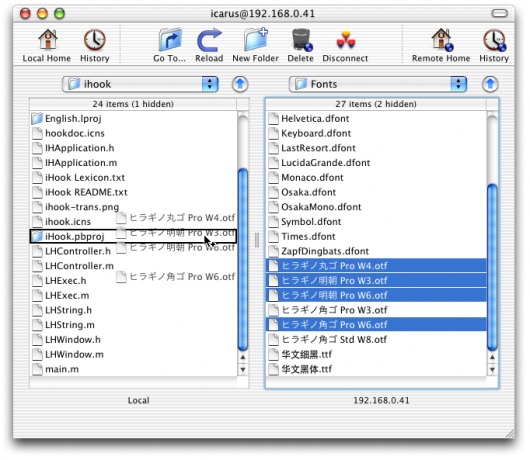Toggle the toolbar pill button

coord(499,14)
